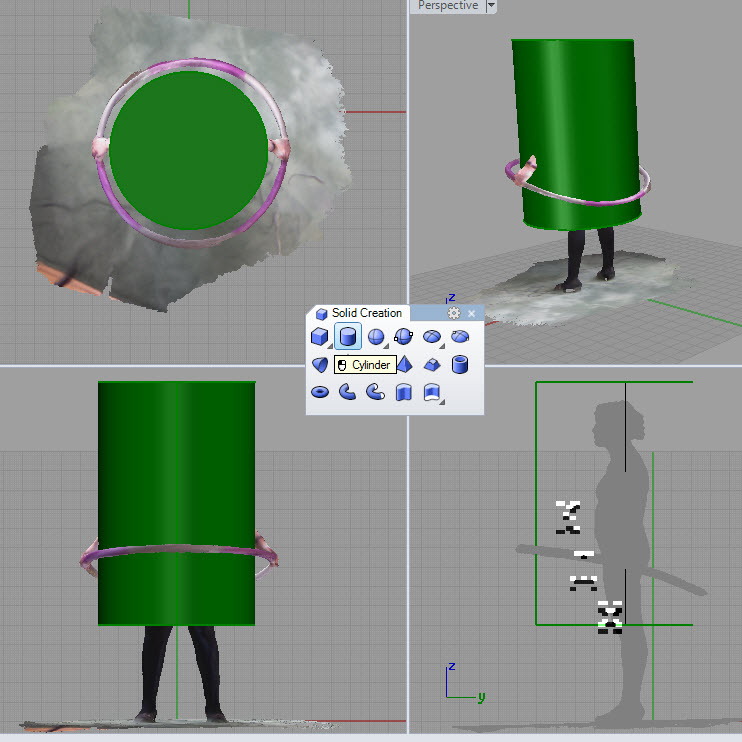Screen dimensions: 742x742
Task: Choose the highlighted Cylinder tool
Action: (x=348, y=336)
